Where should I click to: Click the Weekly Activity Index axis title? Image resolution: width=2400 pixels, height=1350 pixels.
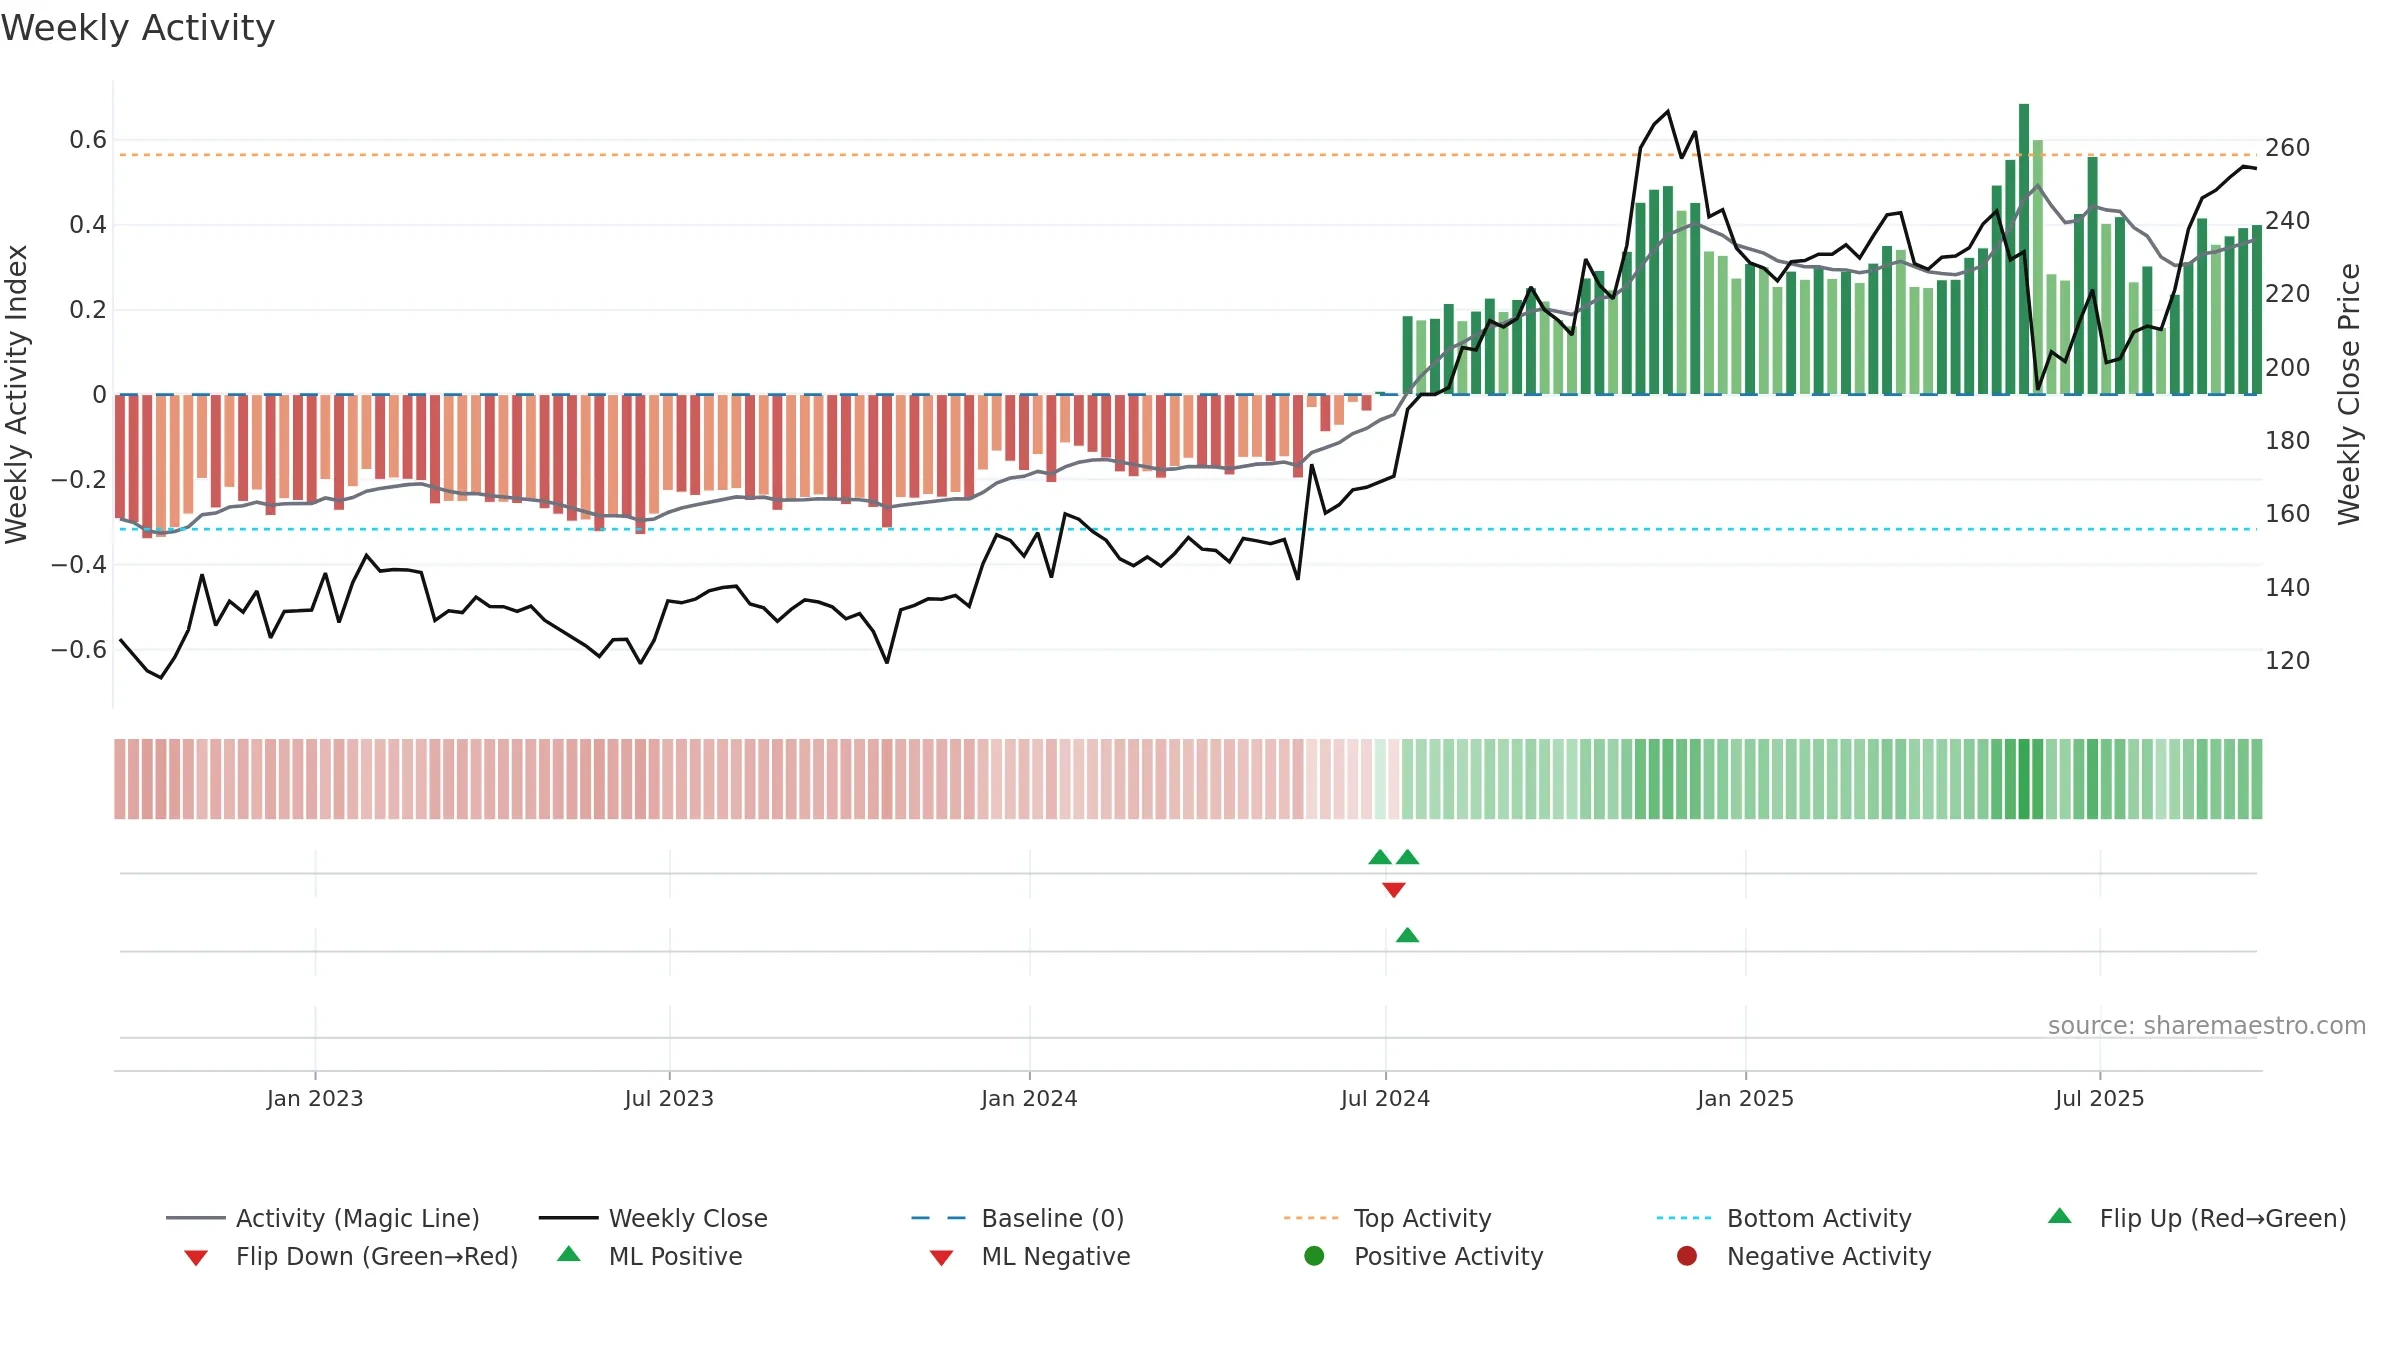point(17,394)
